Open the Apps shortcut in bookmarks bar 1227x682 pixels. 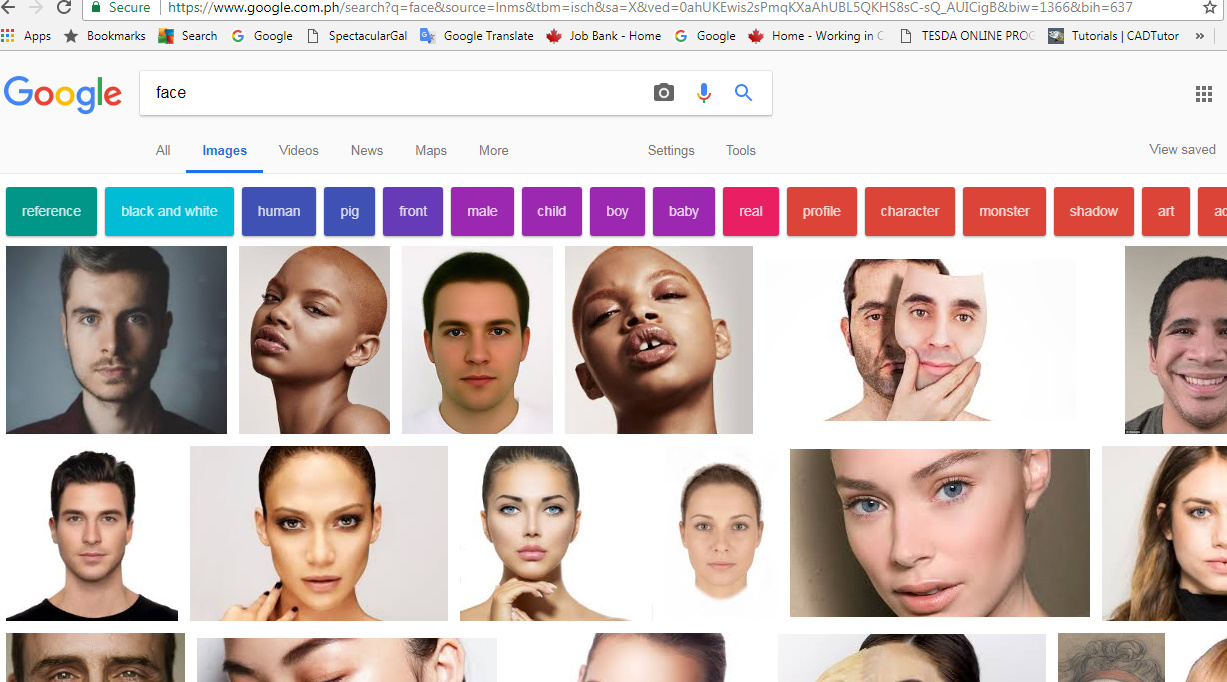pyautogui.click(x=26, y=36)
